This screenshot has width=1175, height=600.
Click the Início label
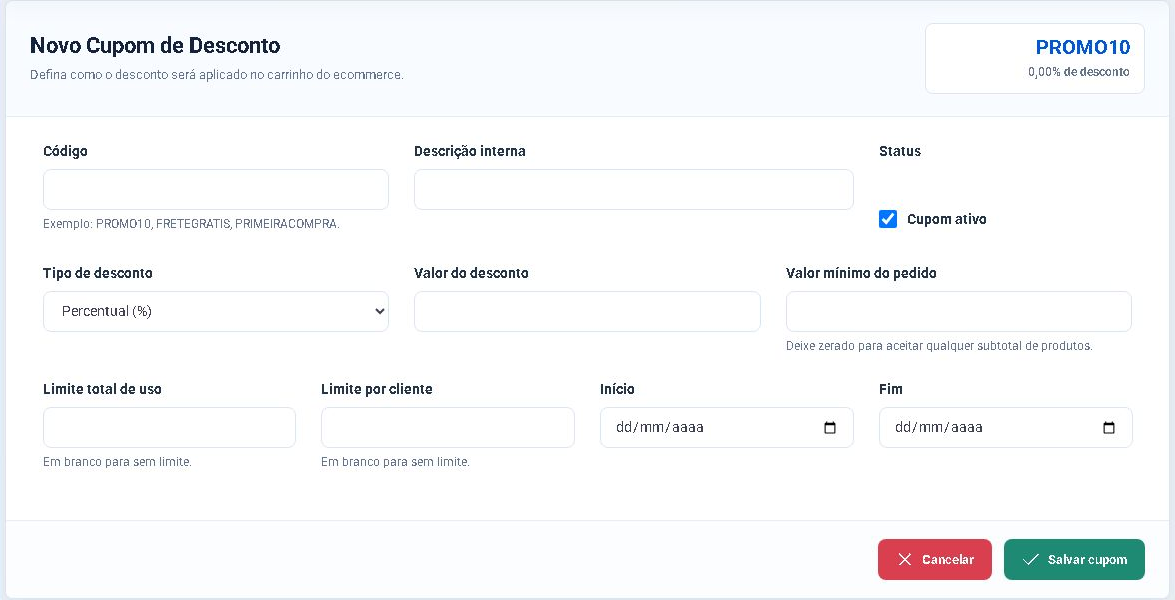tap(617, 390)
